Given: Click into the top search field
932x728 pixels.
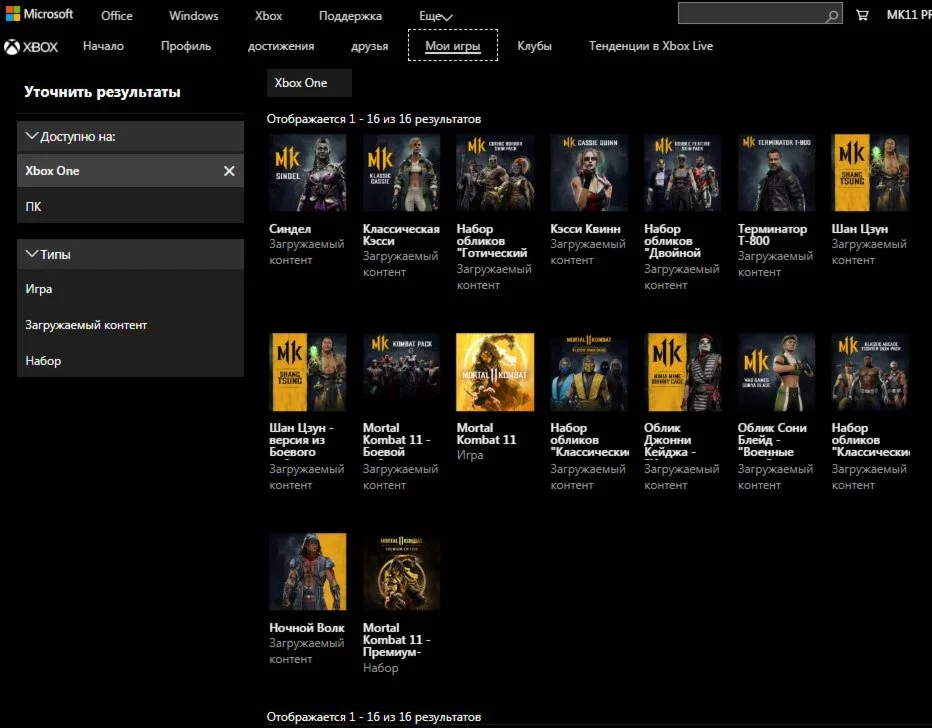Looking at the screenshot, I should point(750,14).
